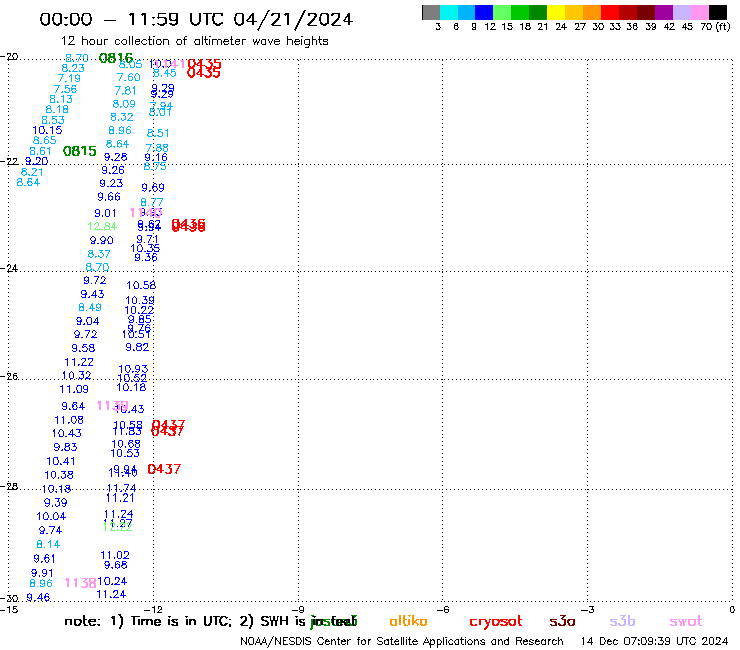The width and height of the screenshot is (740, 650).
Task: Click the 10.24 wave height value
Action: [x=112, y=582]
